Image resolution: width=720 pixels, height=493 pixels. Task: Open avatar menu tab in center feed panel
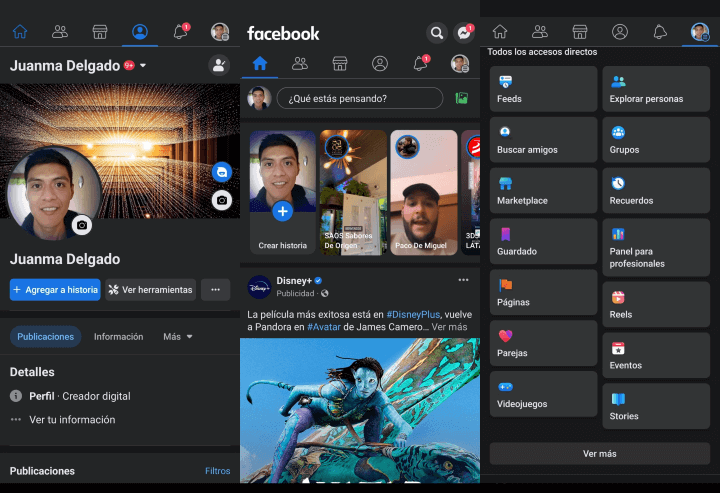pyautogui.click(x=460, y=63)
